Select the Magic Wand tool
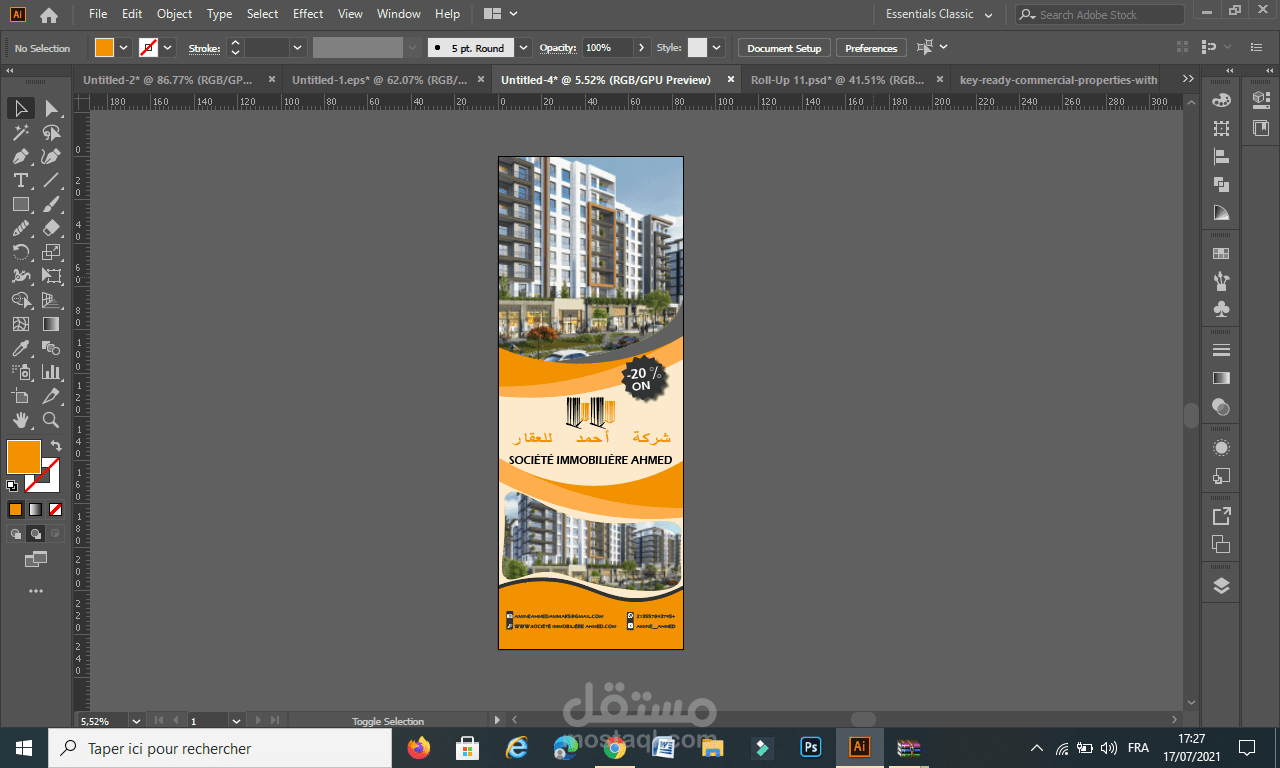This screenshot has width=1280, height=768. coord(20,132)
